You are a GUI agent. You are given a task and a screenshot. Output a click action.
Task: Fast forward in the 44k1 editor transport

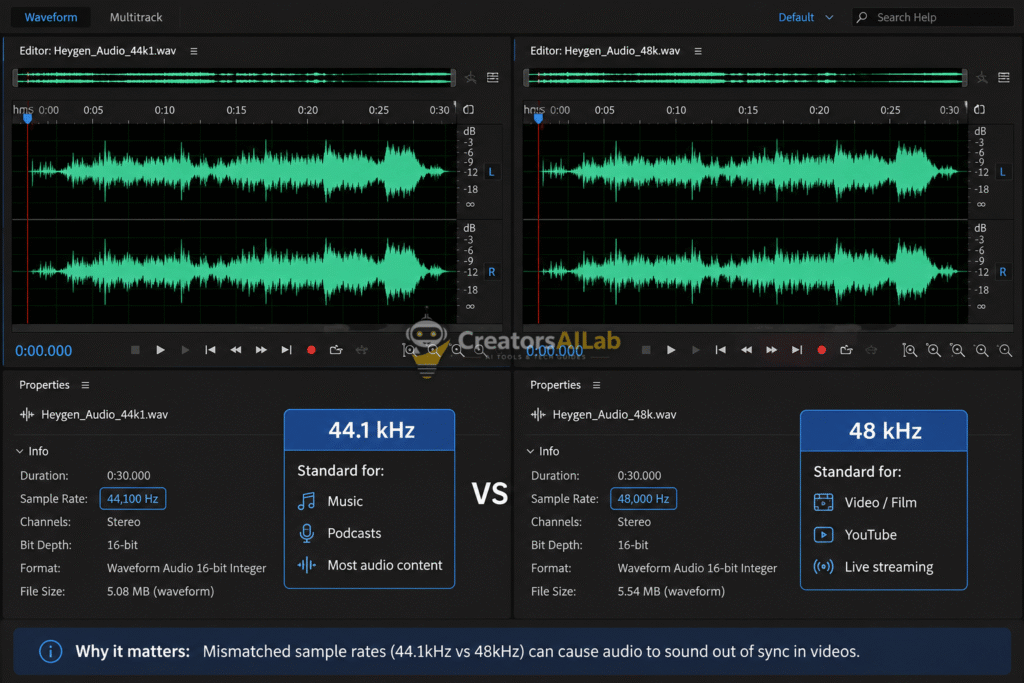point(261,350)
